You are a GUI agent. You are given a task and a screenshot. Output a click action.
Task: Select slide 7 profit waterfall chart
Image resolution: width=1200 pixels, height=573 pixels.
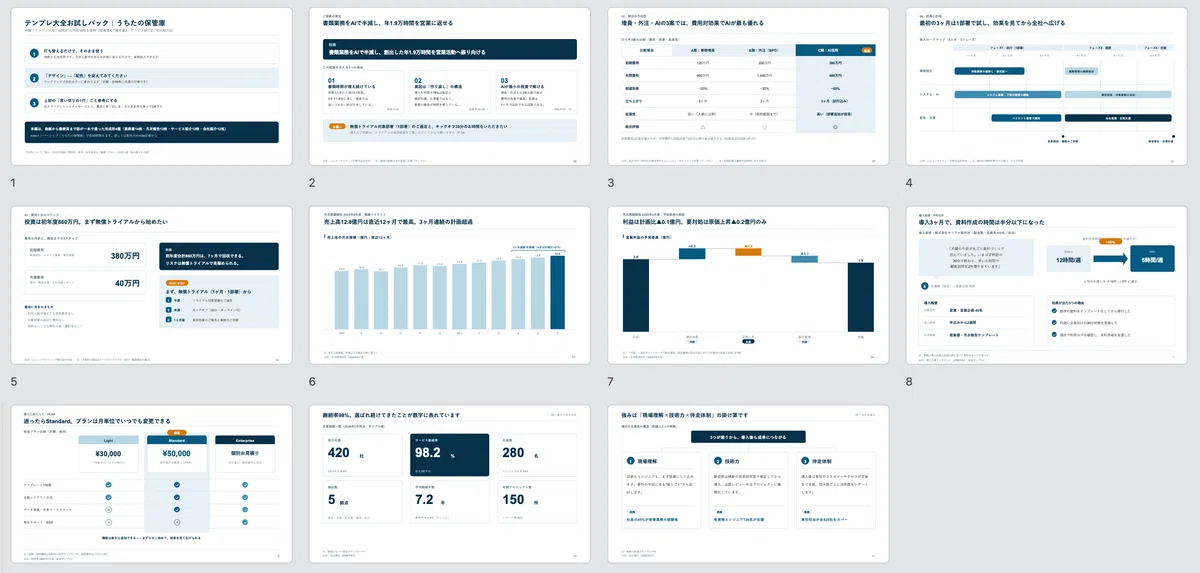pos(748,285)
